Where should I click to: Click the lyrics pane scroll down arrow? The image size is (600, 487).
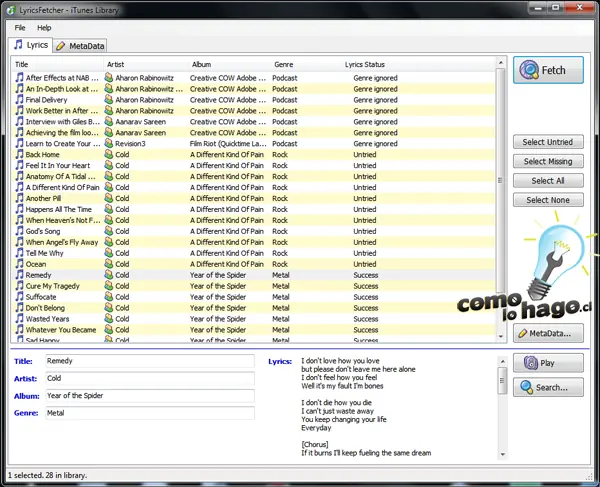coord(503,454)
